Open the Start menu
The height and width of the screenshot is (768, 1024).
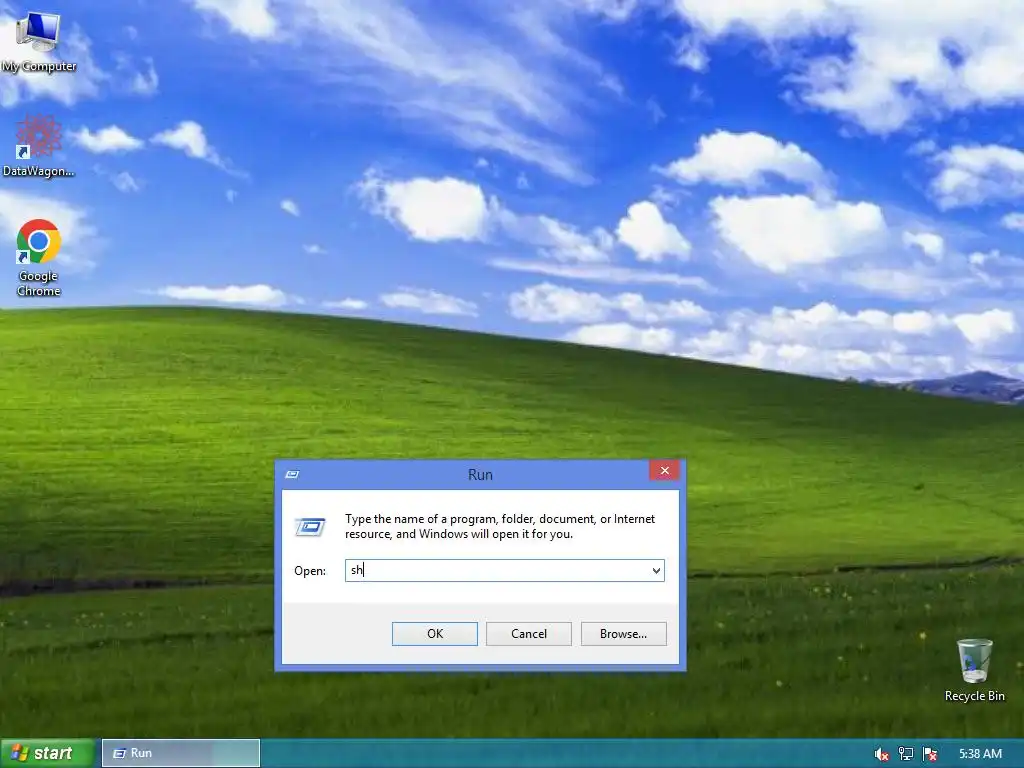point(47,754)
